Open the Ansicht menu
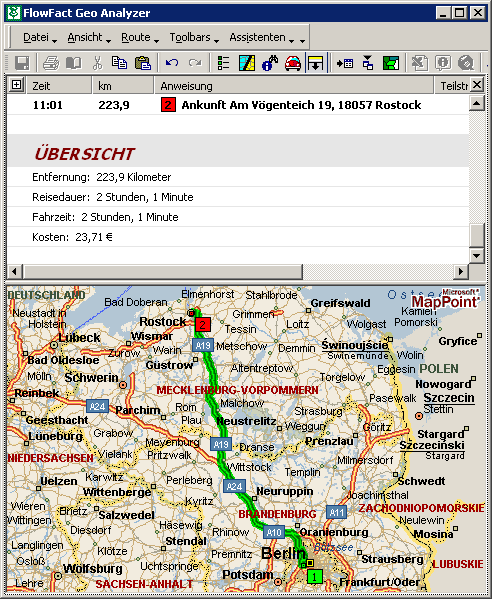This screenshot has height=599, width=492. pyautogui.click(x=89, y=37)
